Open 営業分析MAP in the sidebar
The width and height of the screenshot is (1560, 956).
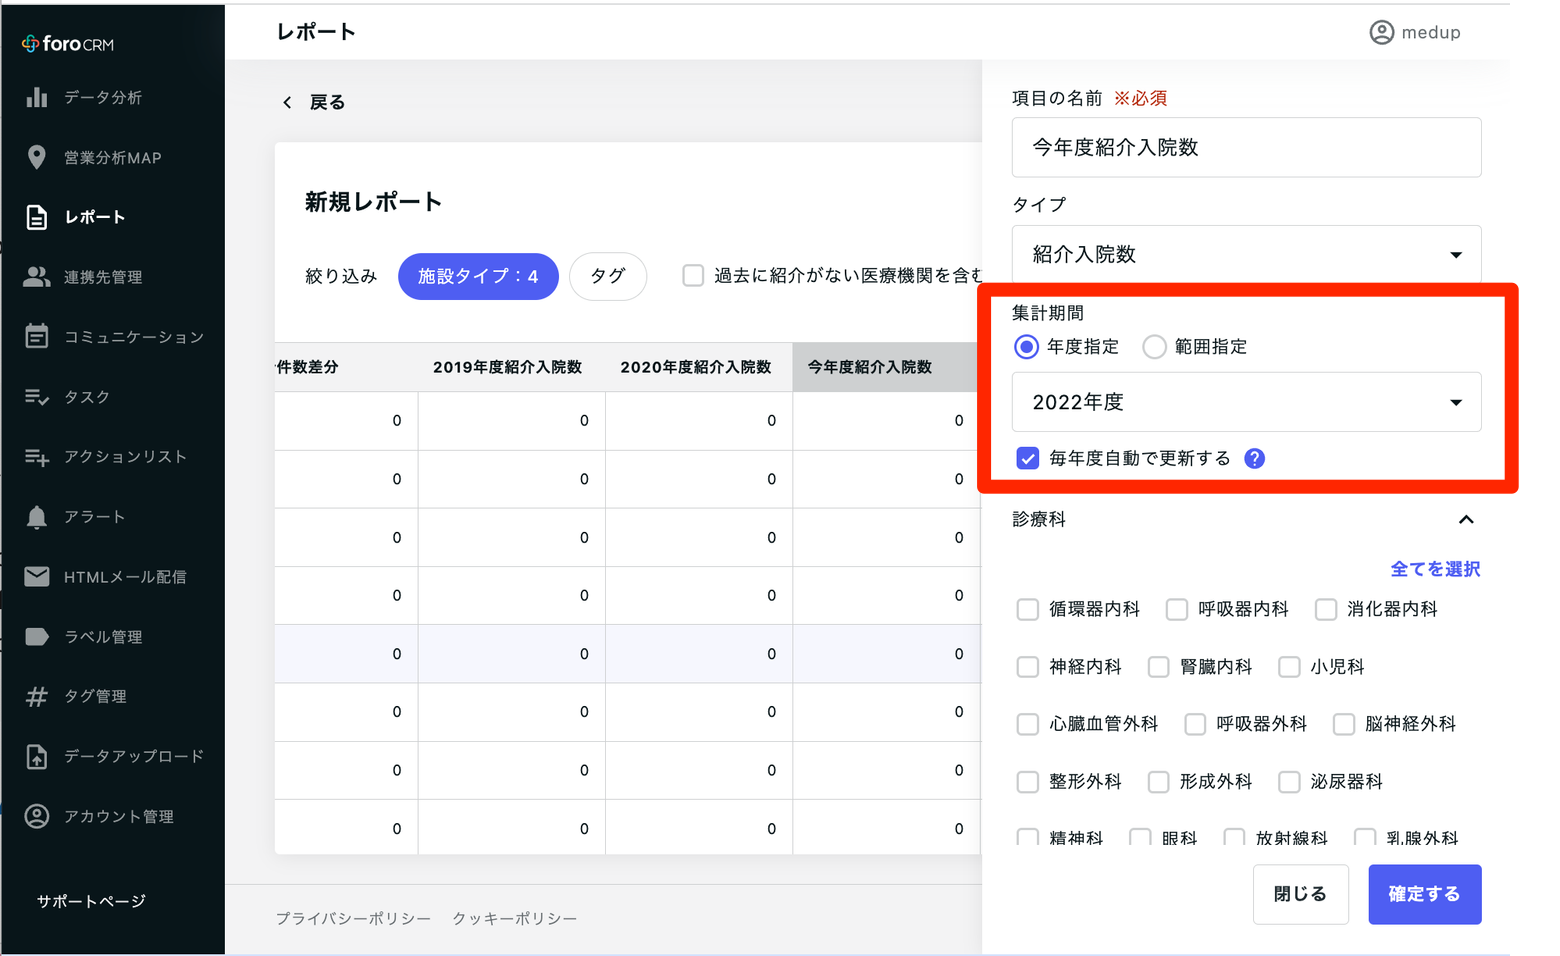(113, 157)
